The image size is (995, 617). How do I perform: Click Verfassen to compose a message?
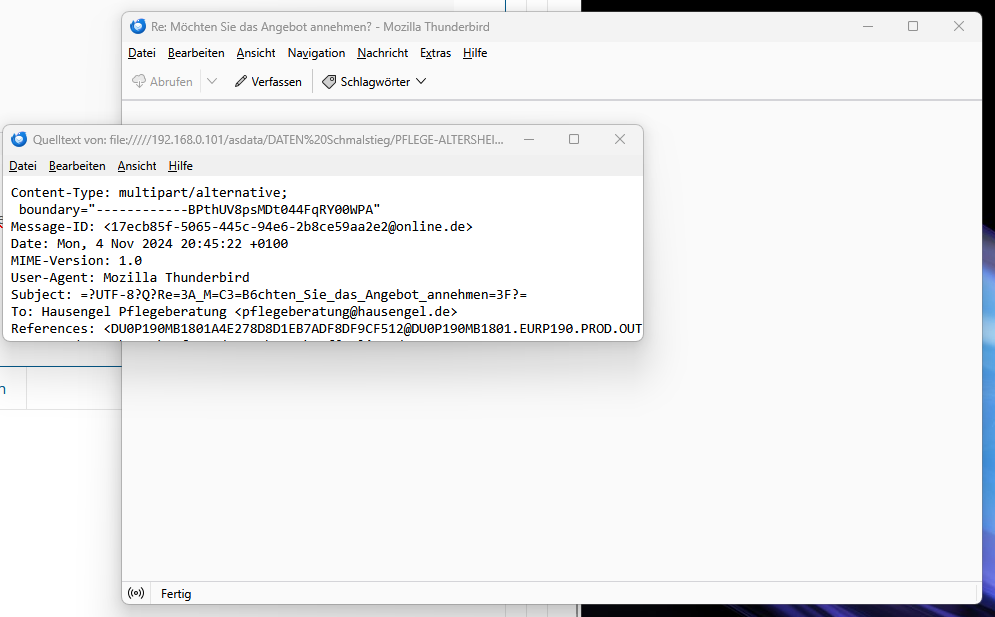(x=268, y=81)
